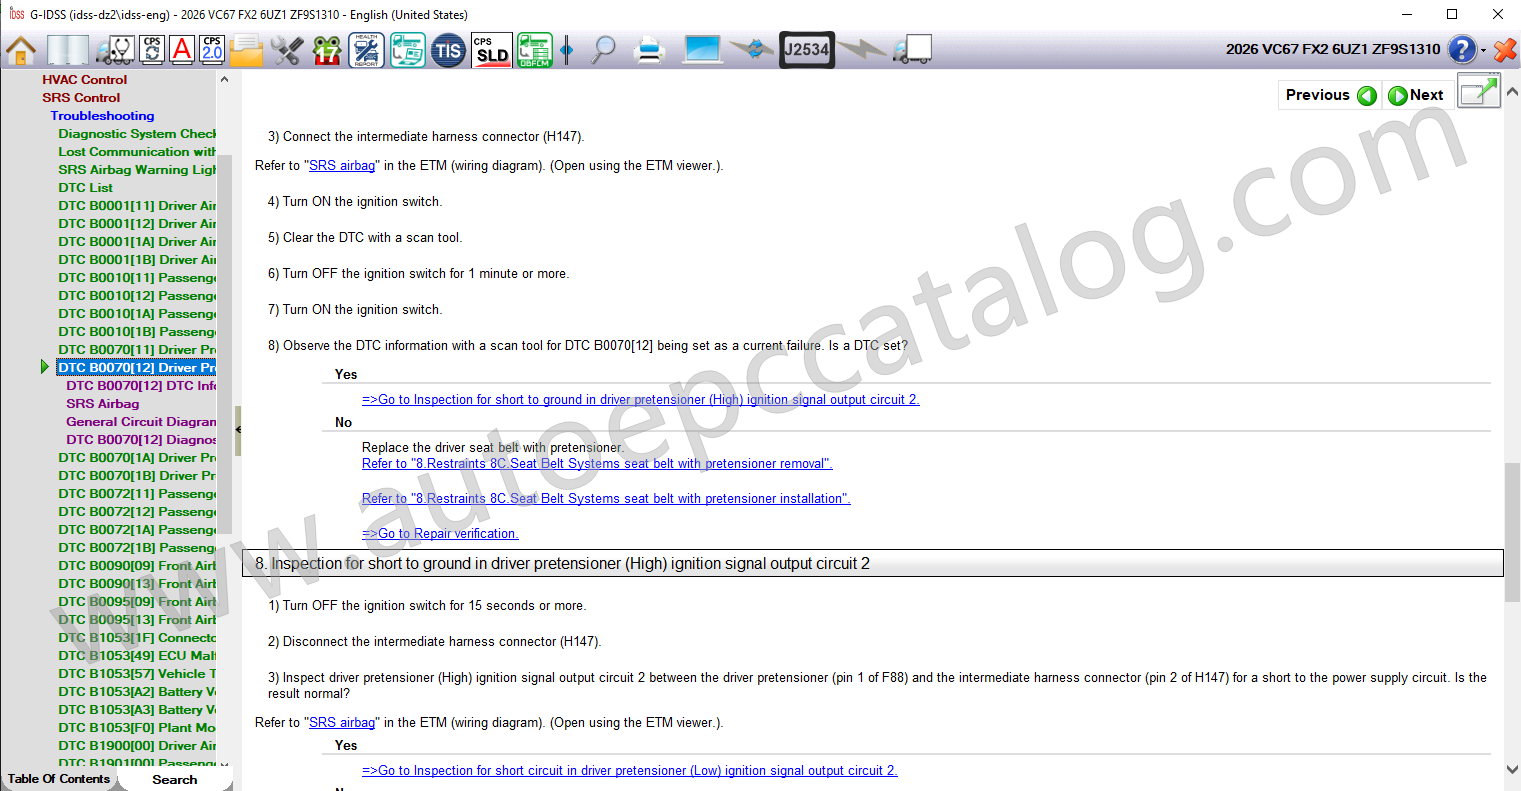Open the CPS 2.0 icon
Image resolution: width=1521 pixels, height=791 pixels.
(x=212, y=49)
